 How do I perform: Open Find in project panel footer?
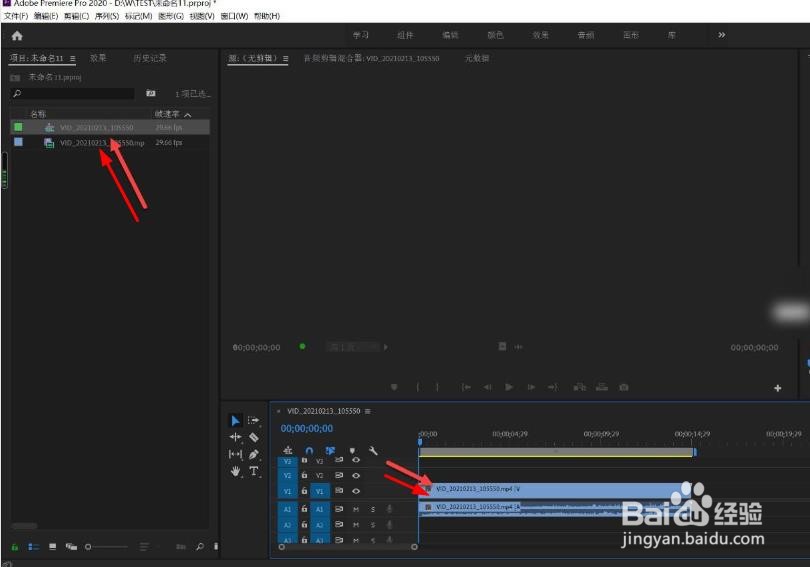200,546
